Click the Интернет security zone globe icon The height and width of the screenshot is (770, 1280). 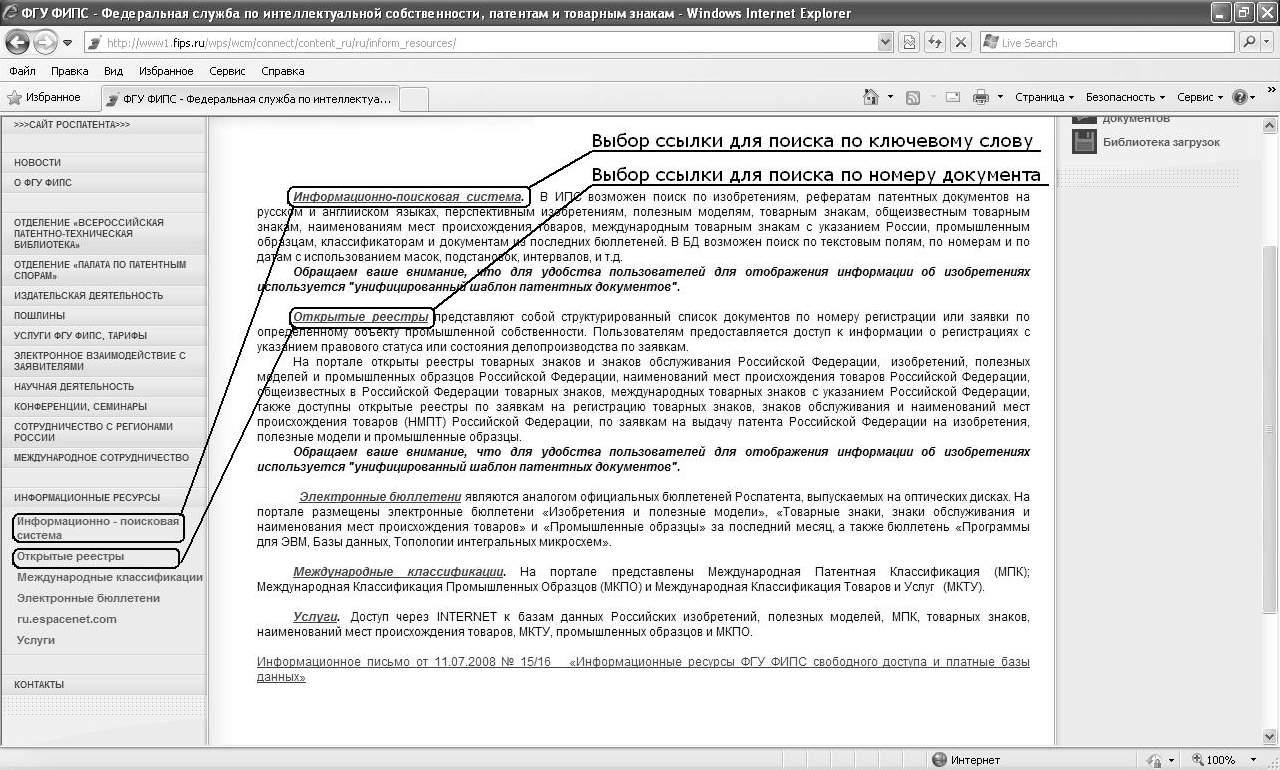(939, 760)
